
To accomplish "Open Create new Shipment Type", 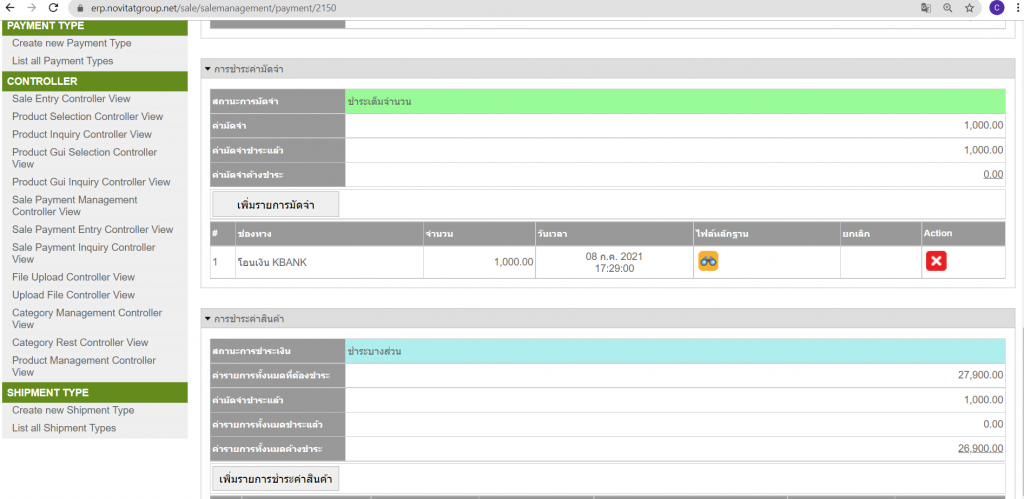I will point(73,410).
